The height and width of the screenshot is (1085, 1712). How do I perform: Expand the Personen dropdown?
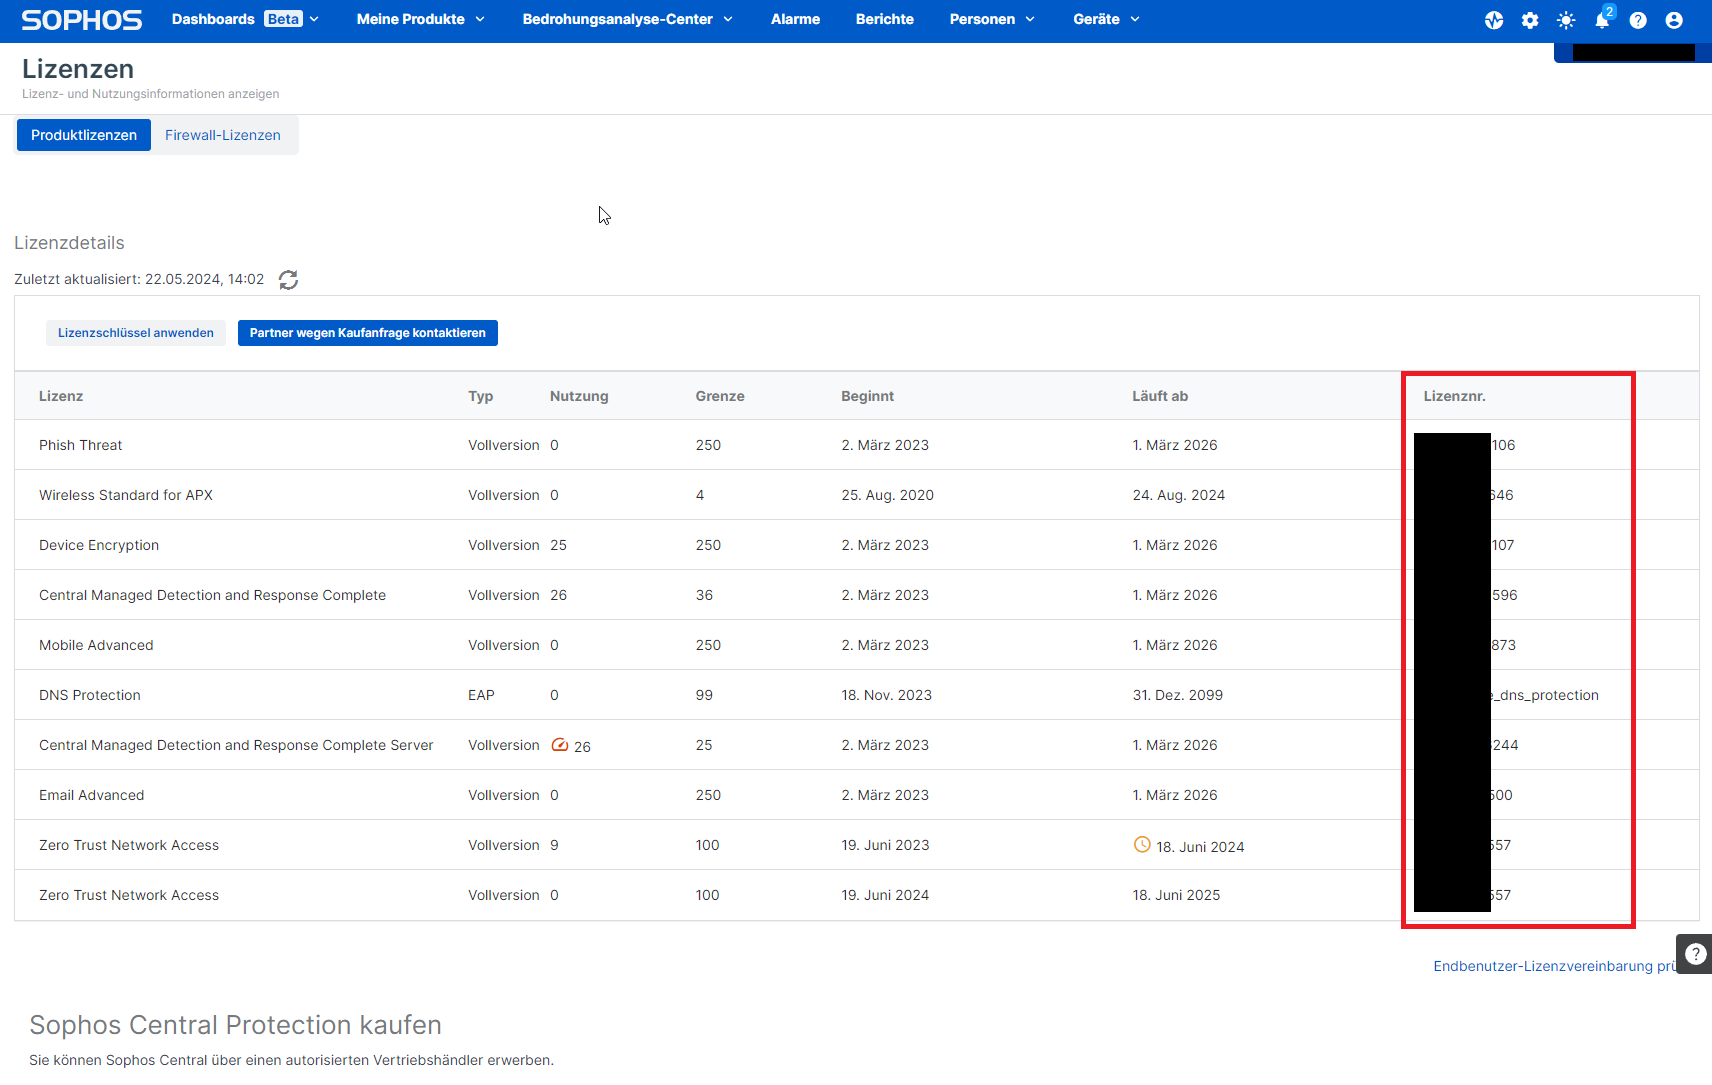point(992,19)
